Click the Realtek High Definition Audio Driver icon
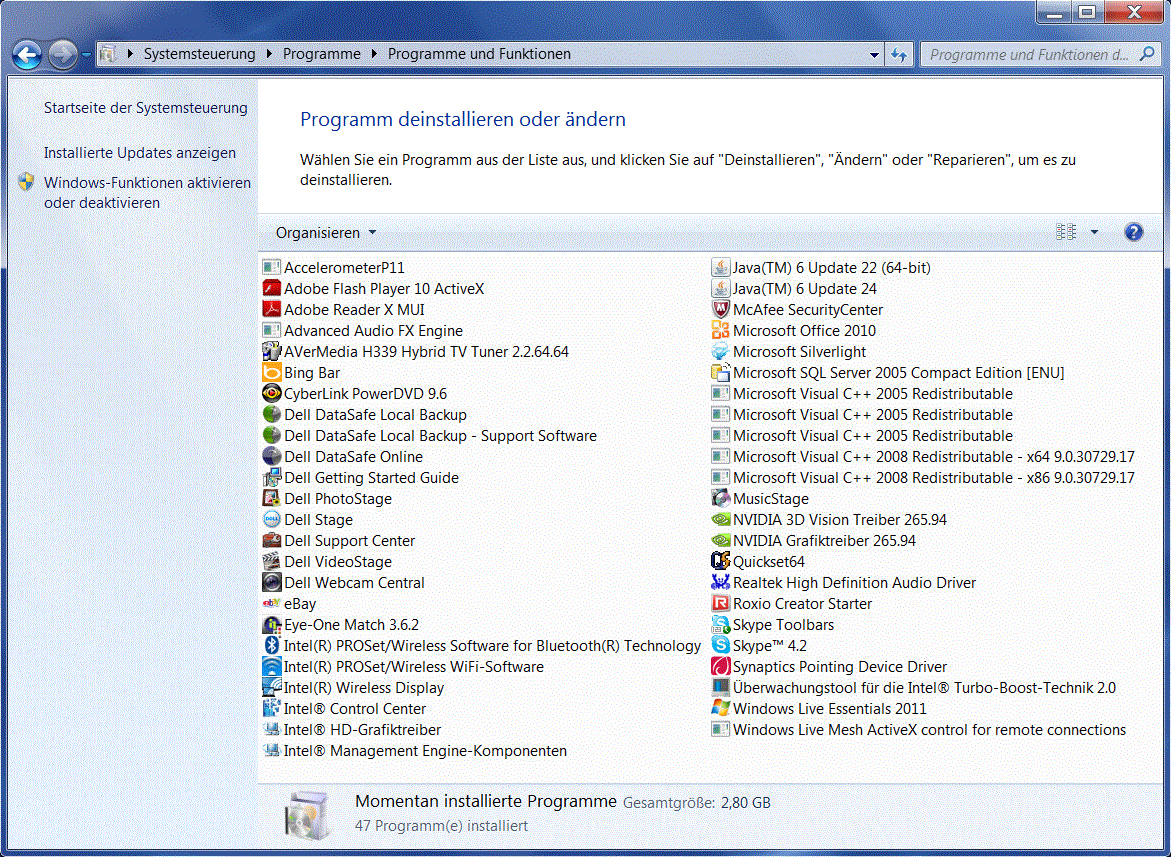 tap(720, 582)
